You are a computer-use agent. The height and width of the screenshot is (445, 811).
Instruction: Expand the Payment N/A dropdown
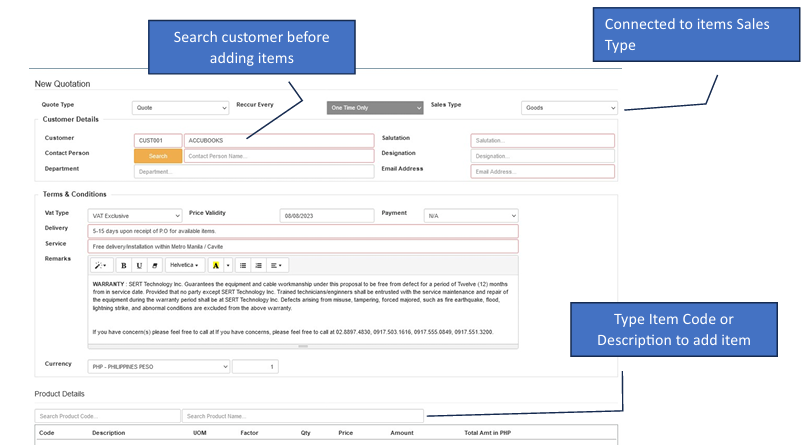471,215
